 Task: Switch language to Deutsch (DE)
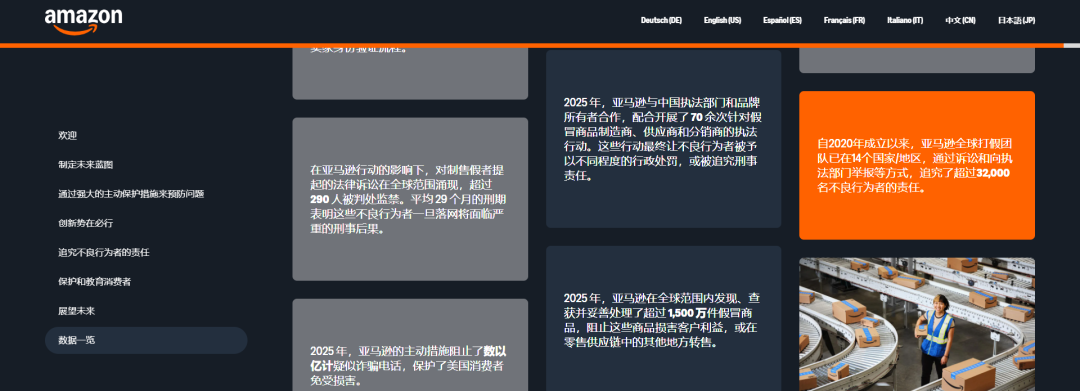661,21
